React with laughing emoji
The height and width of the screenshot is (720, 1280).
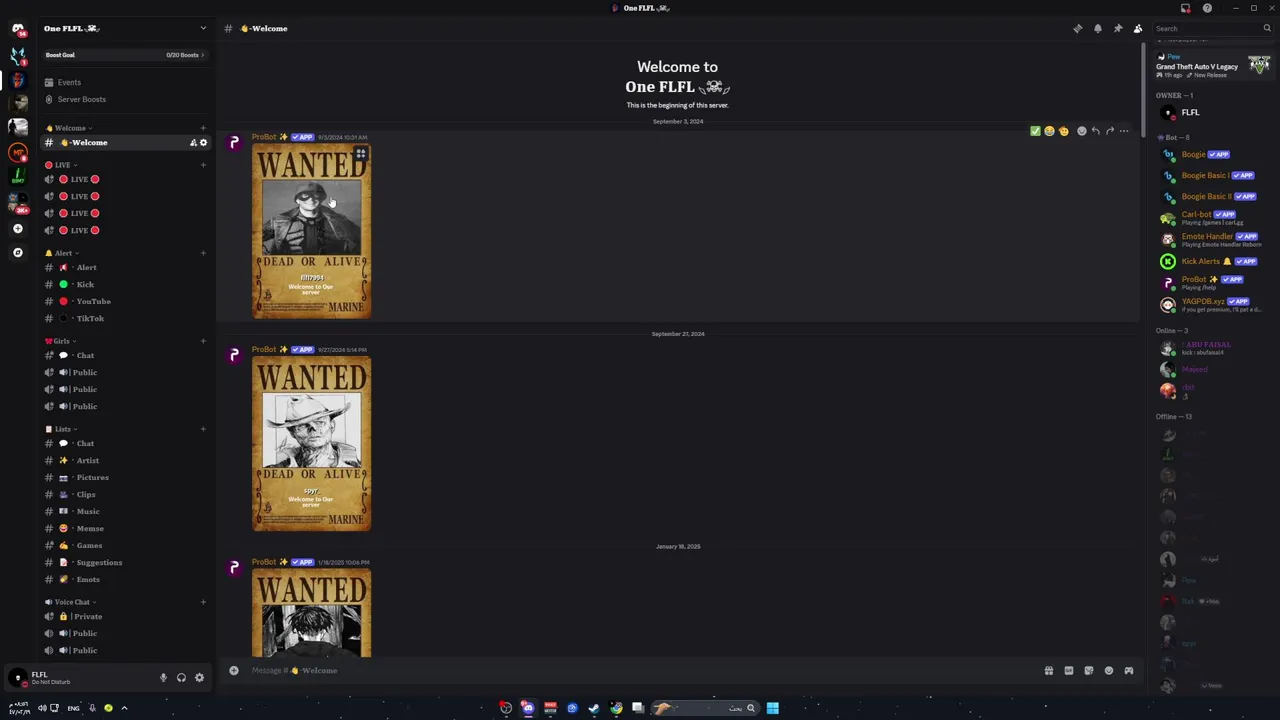(1049, 131)
